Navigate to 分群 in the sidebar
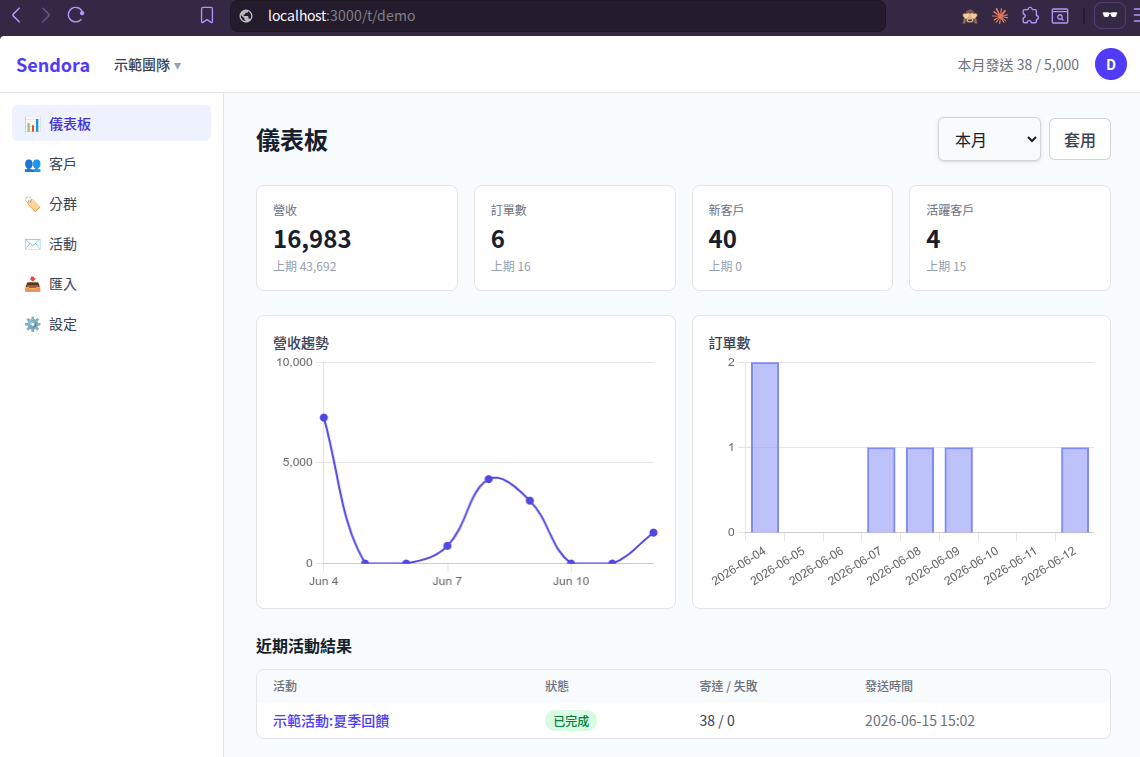This screenshot has height=757, width=1140. [111, 204]
